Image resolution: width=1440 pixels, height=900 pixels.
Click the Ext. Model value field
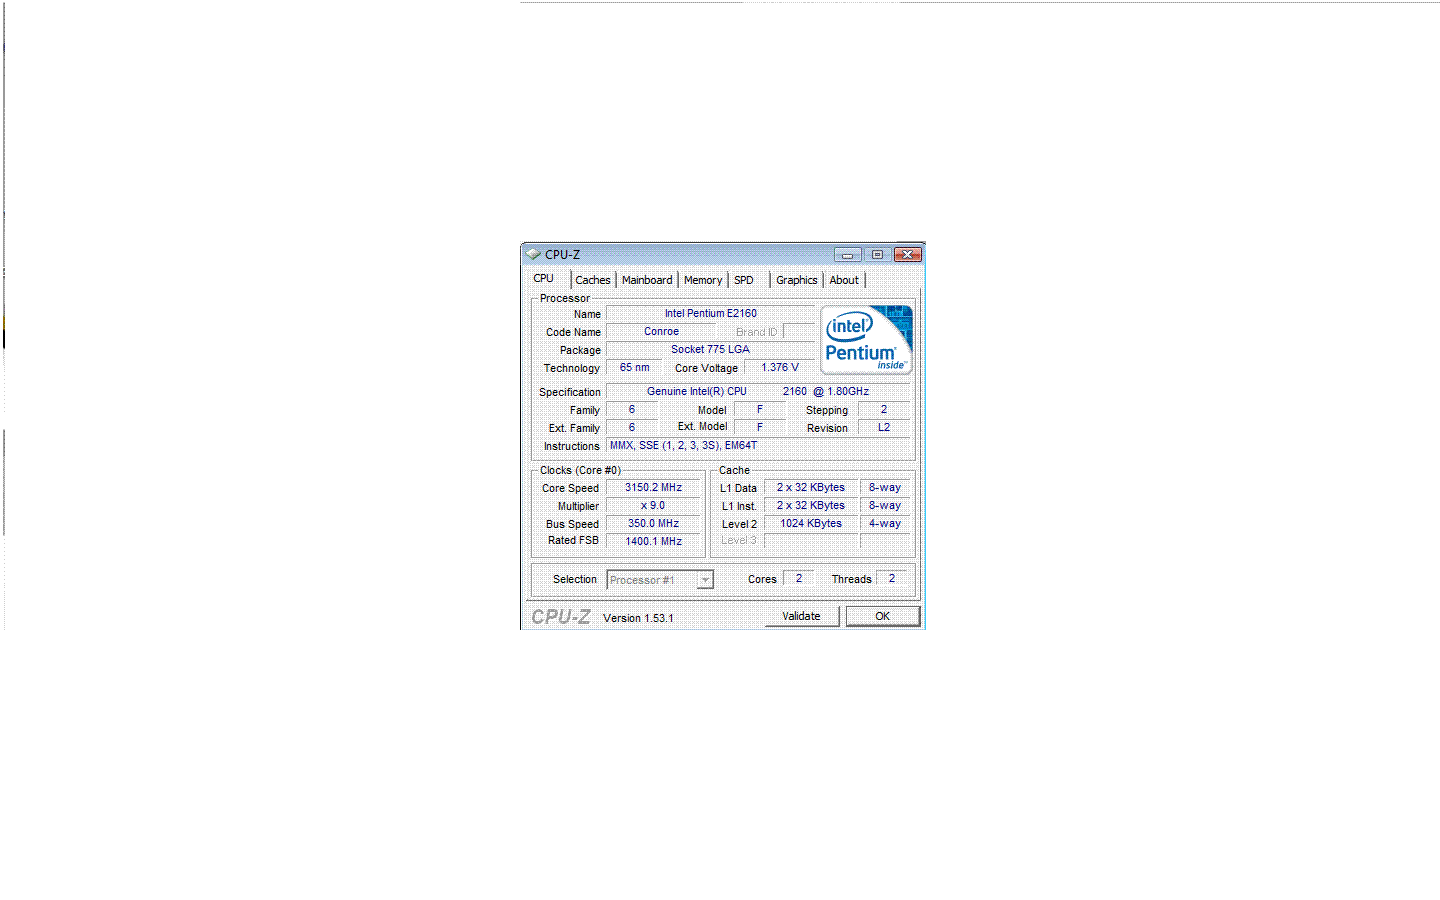tap(760, 427)
